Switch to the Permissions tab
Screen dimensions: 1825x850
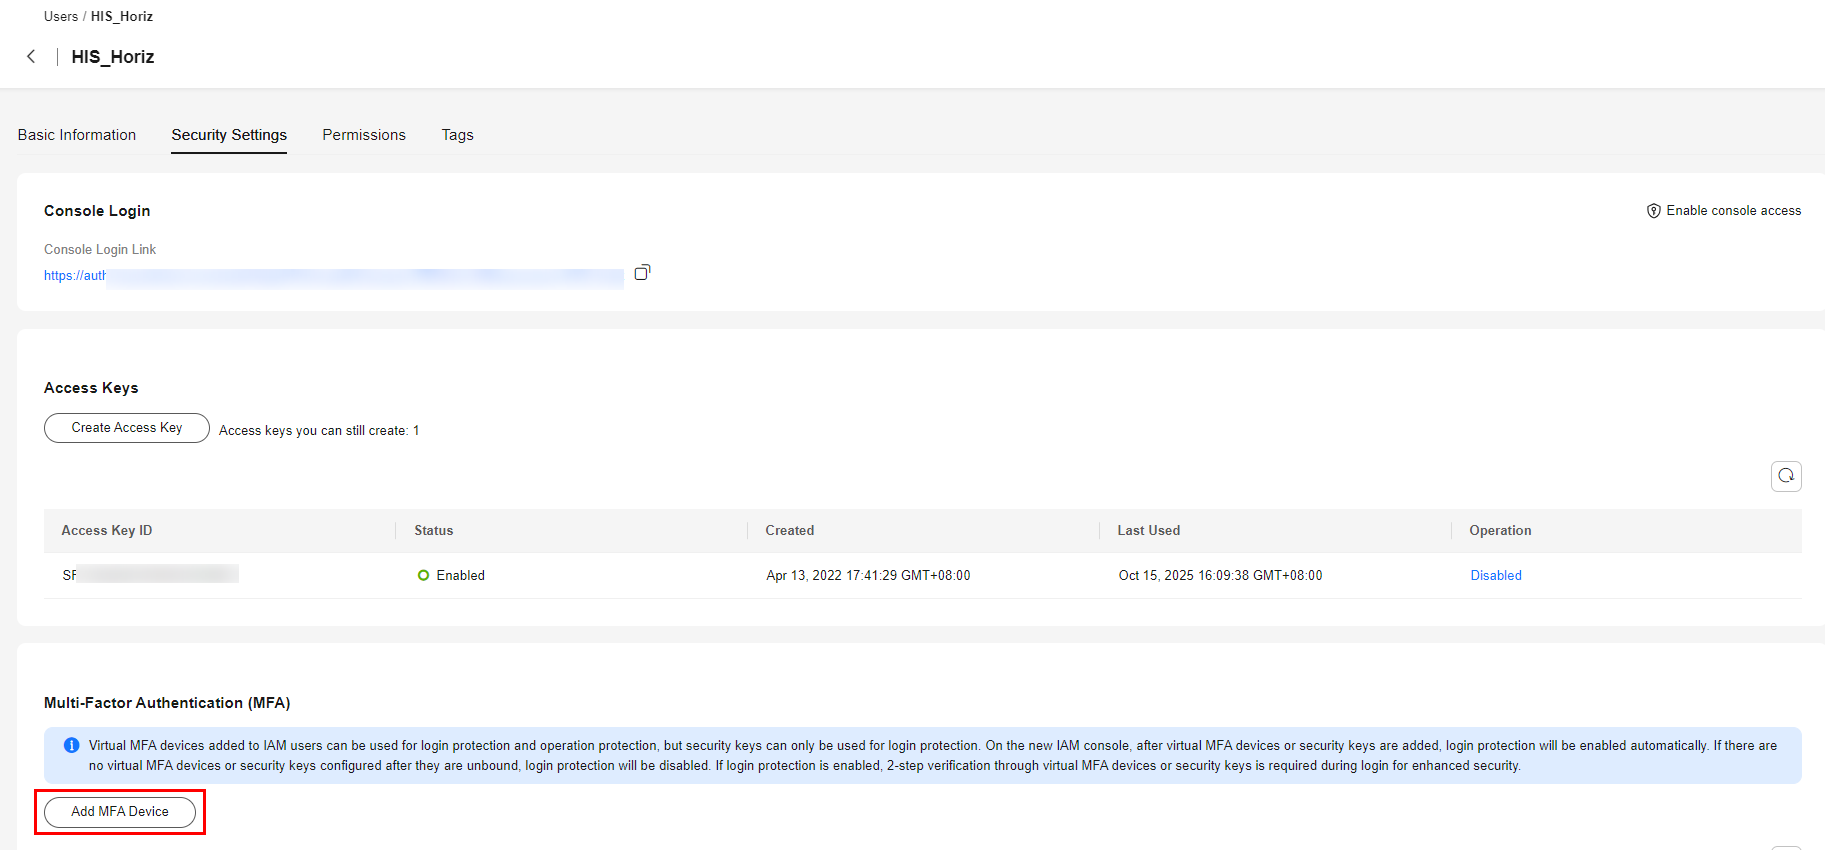tap(364, 135)
